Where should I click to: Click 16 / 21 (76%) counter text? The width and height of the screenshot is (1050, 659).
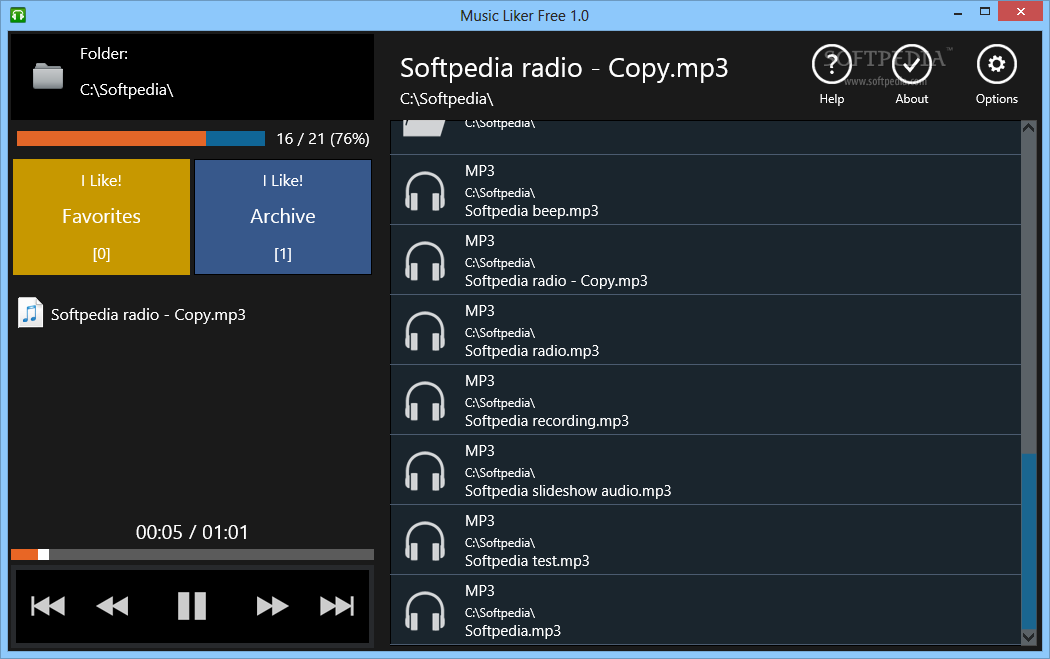tap(323, 139)
